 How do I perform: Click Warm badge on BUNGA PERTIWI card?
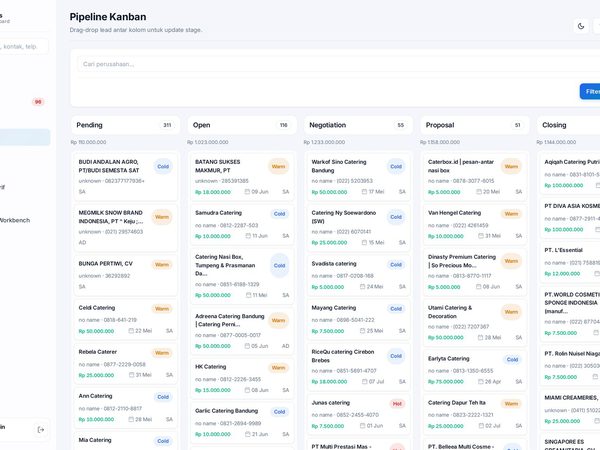click(x=162, y=265)
